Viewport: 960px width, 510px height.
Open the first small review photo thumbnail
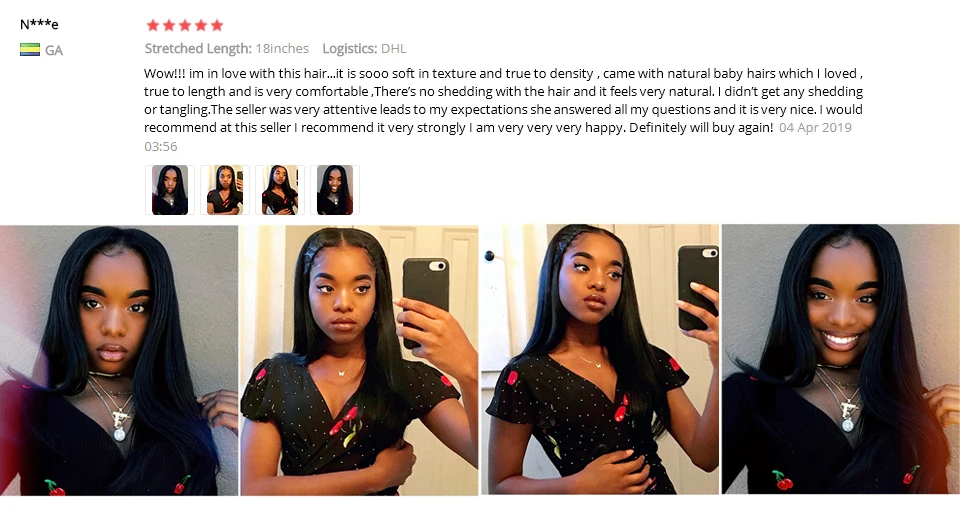point(170,190)
